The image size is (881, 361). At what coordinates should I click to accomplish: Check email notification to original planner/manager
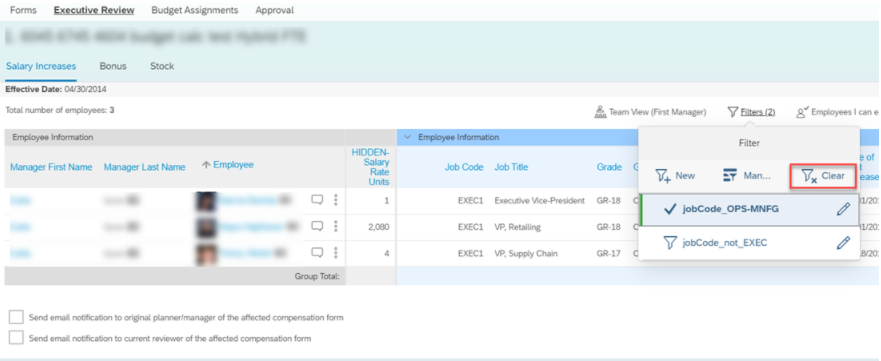(x=16, y=317)
